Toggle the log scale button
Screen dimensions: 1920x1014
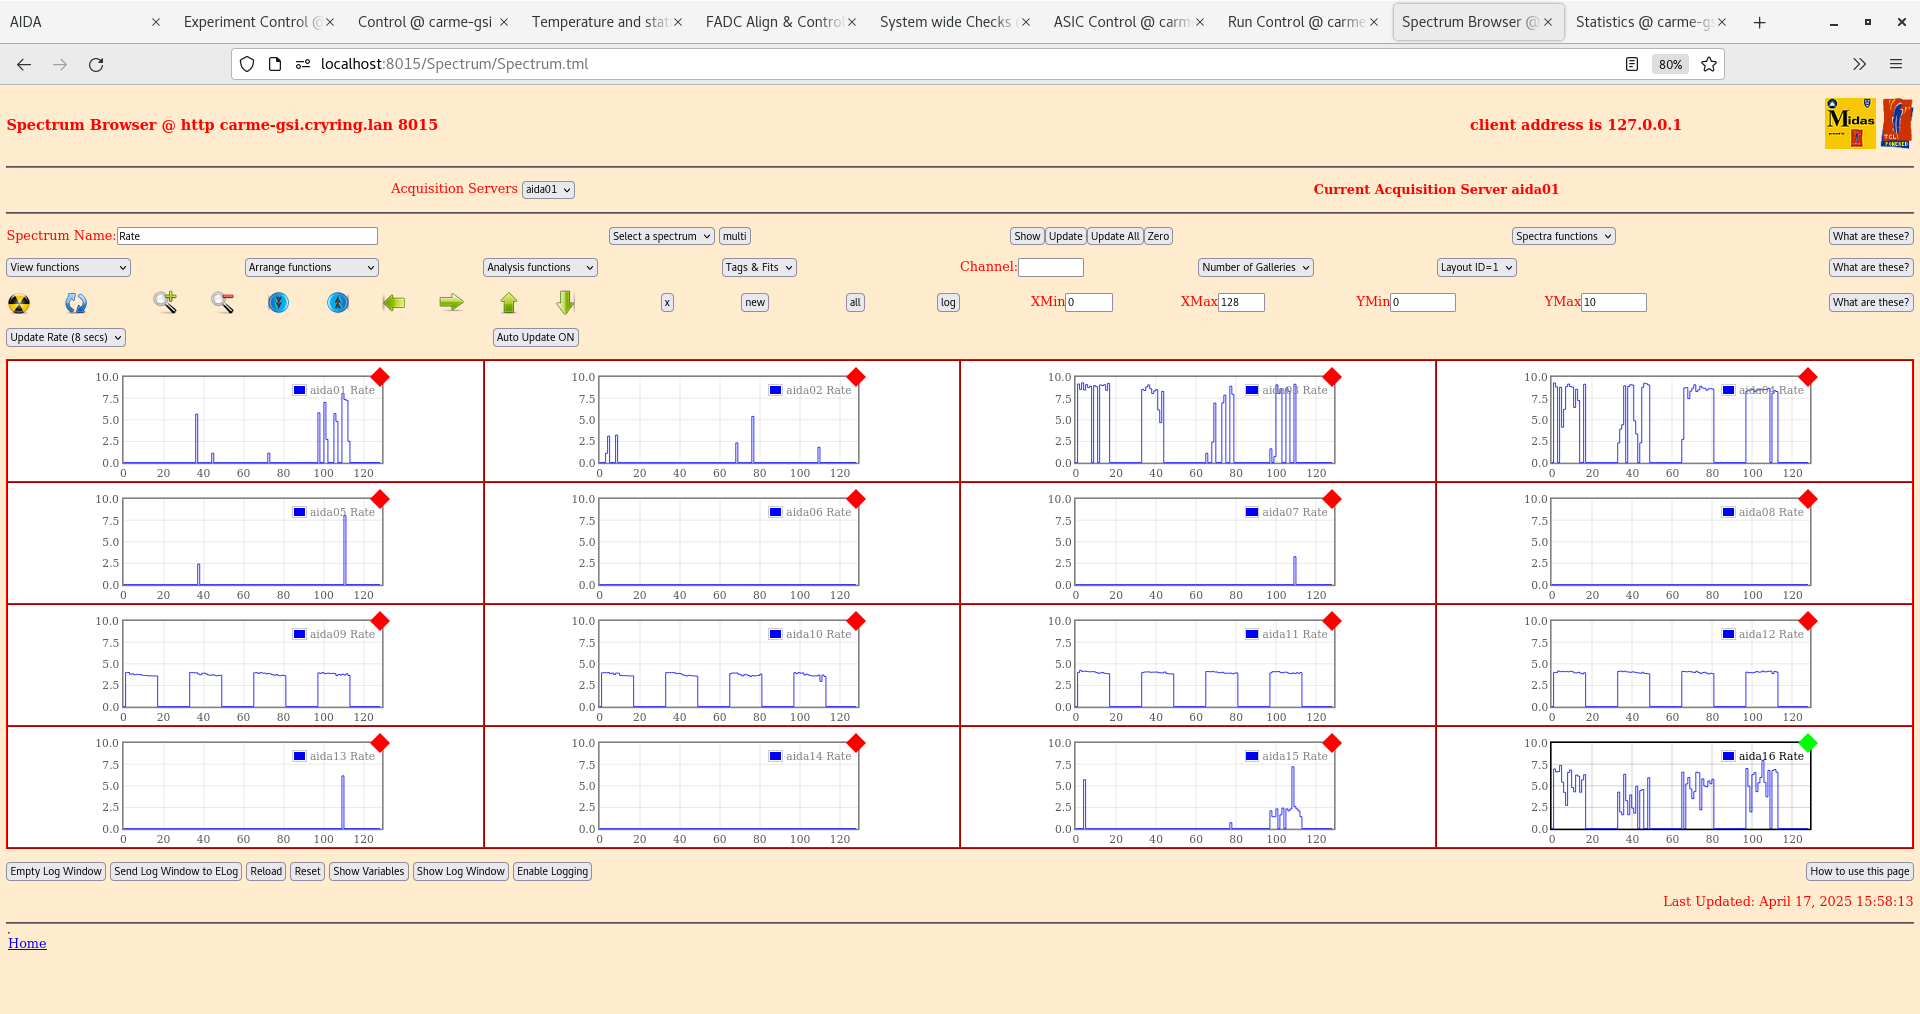click(x=947, y=302)
